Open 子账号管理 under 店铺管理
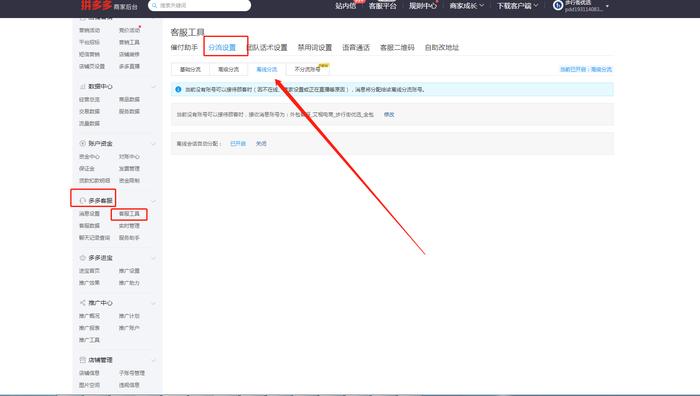700x396 pixels. coord(132,373)
